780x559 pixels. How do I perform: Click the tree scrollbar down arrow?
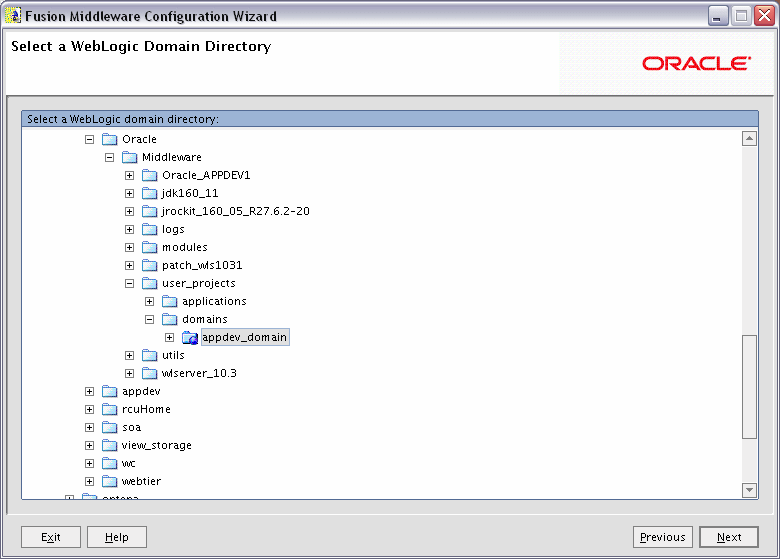coord(749,490)
